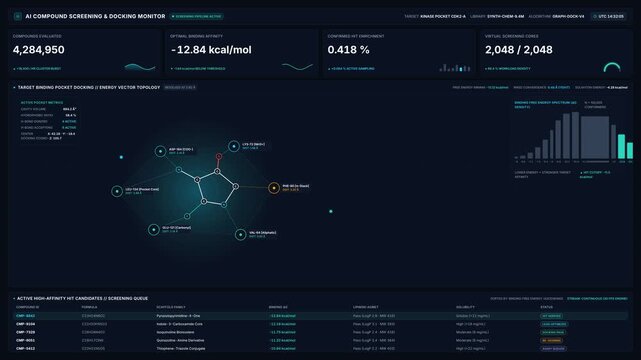Click the red oxygen atom on the ligand

tap(219, 156)
